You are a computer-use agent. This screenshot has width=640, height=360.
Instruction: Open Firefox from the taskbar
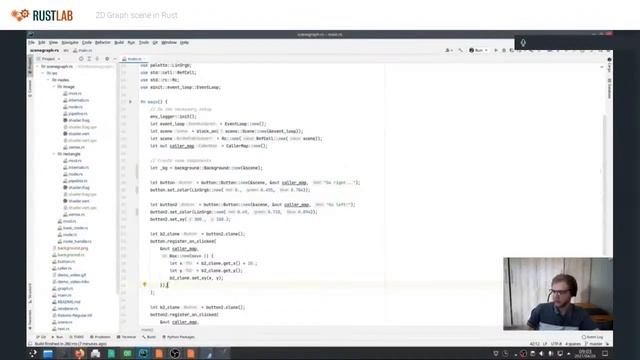[x=80, y=353]
